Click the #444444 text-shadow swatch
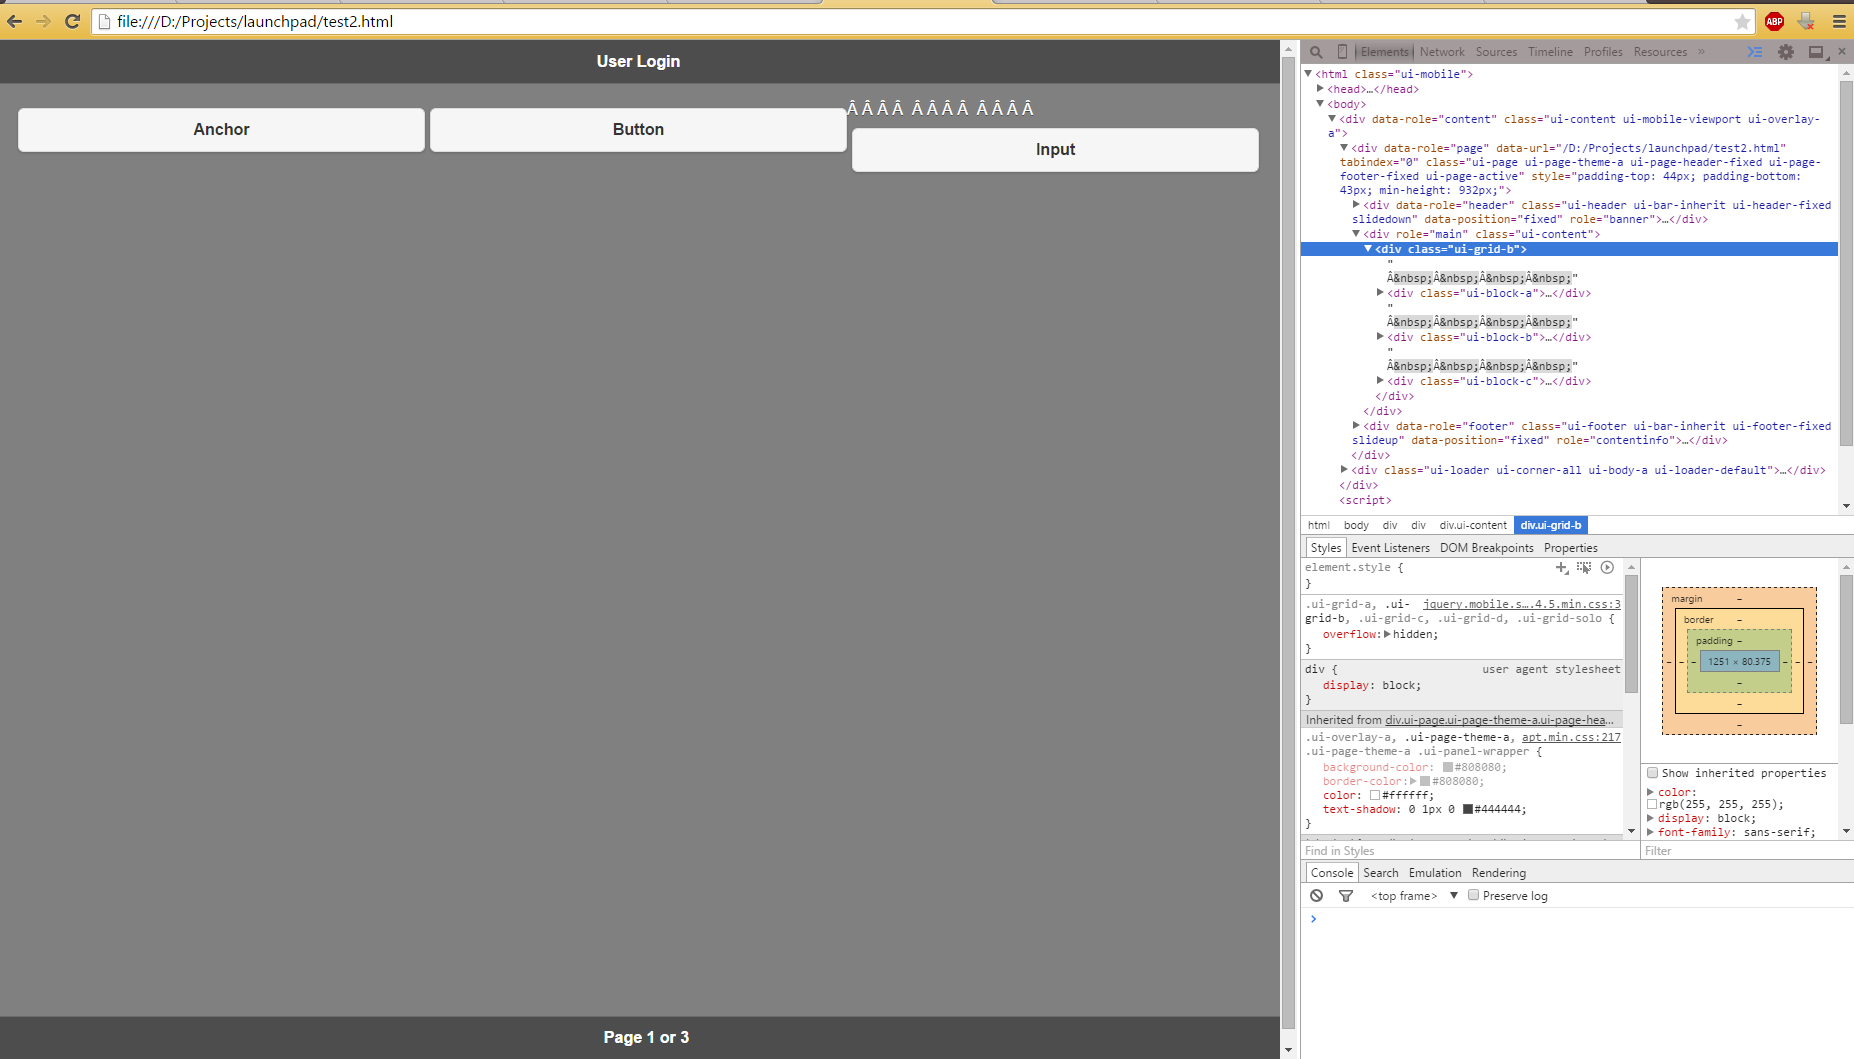 [1467, 809]
